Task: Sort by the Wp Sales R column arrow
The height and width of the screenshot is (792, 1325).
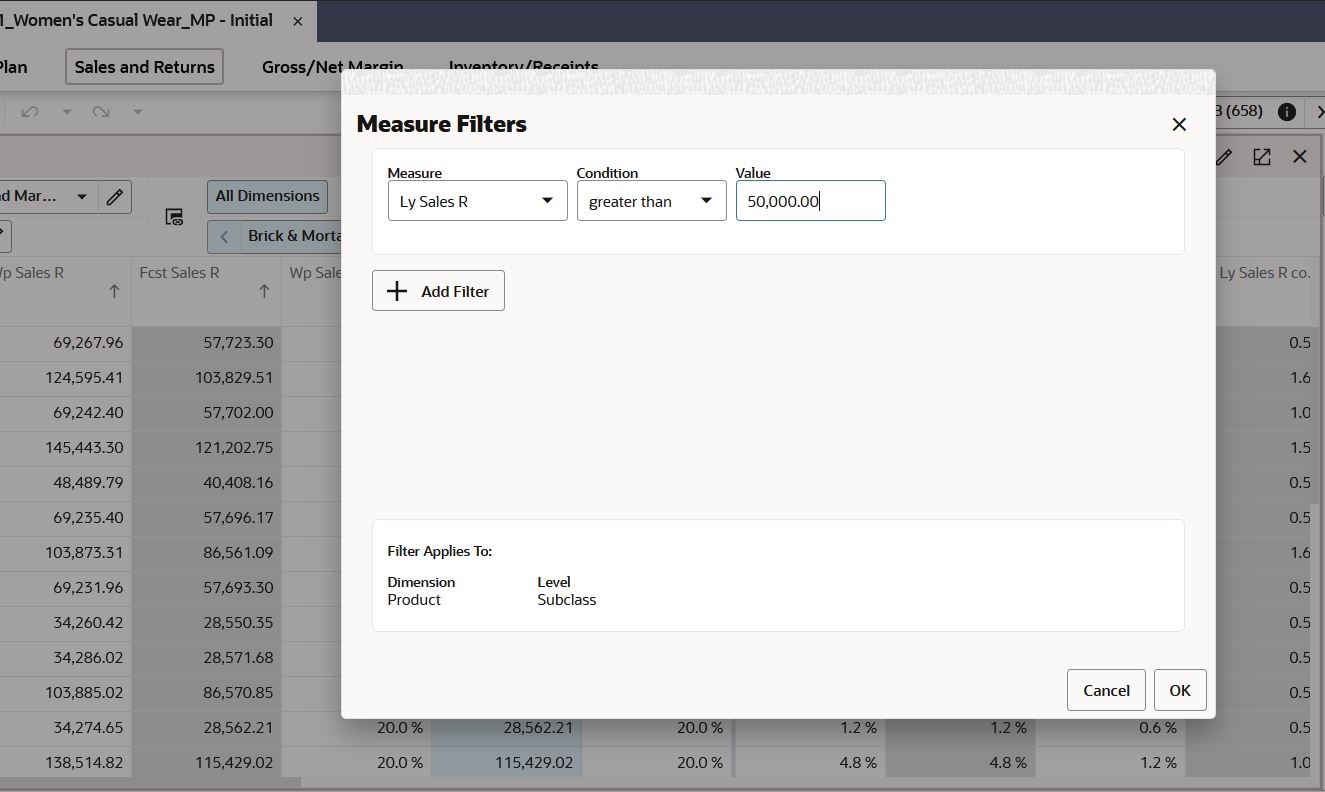Action: tap(114, 291)
